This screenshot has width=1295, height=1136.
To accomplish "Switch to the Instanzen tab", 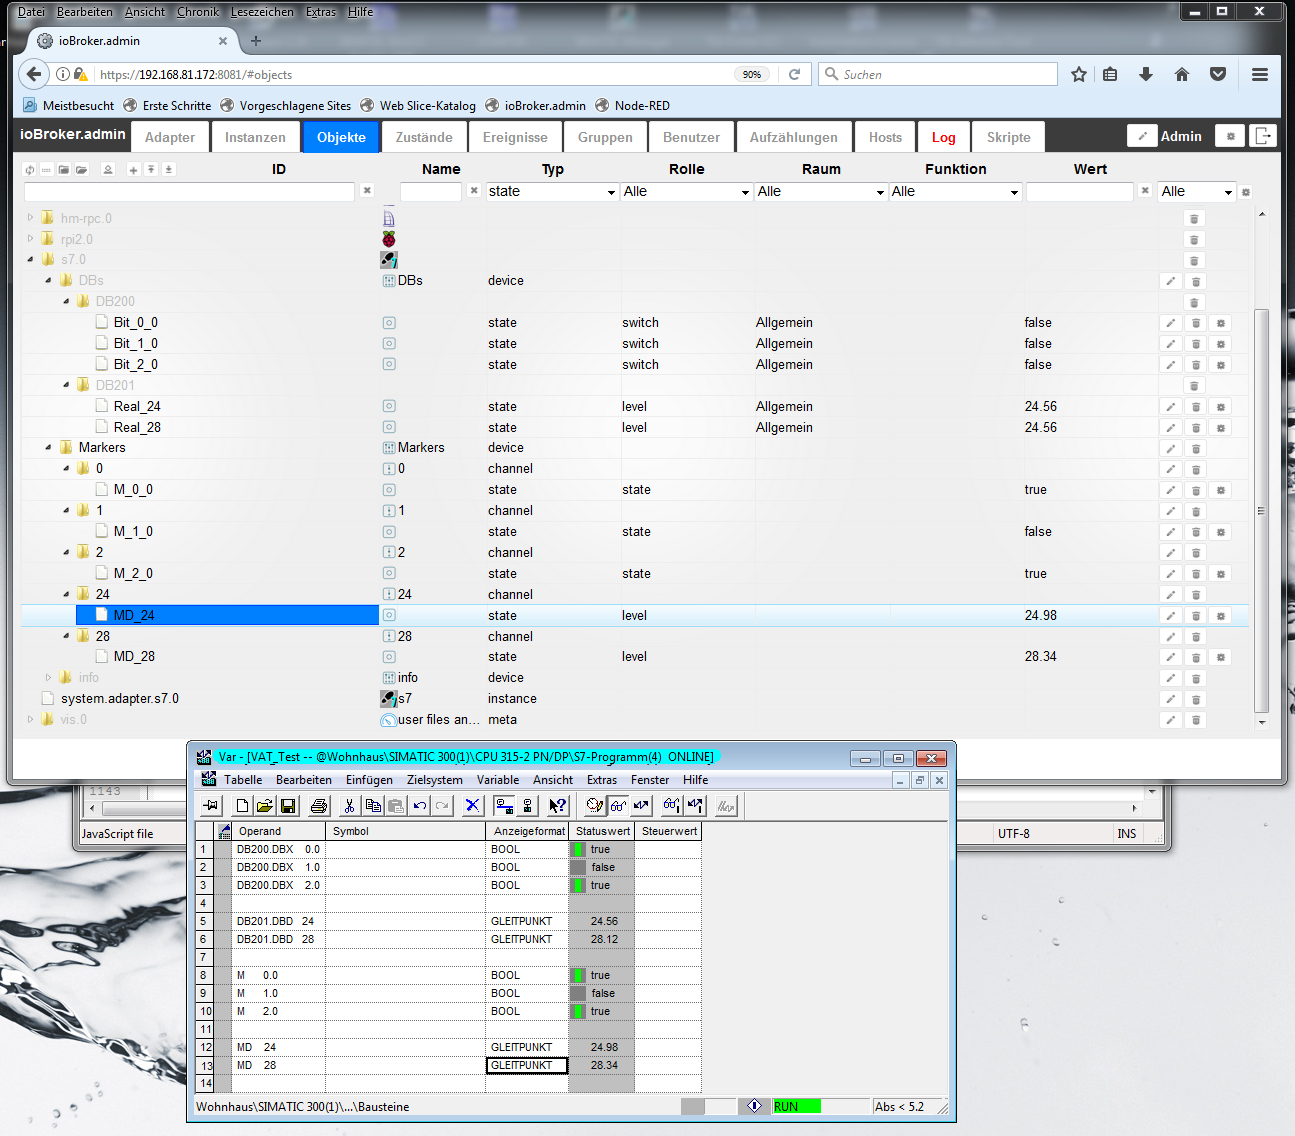I will (255, 137).
